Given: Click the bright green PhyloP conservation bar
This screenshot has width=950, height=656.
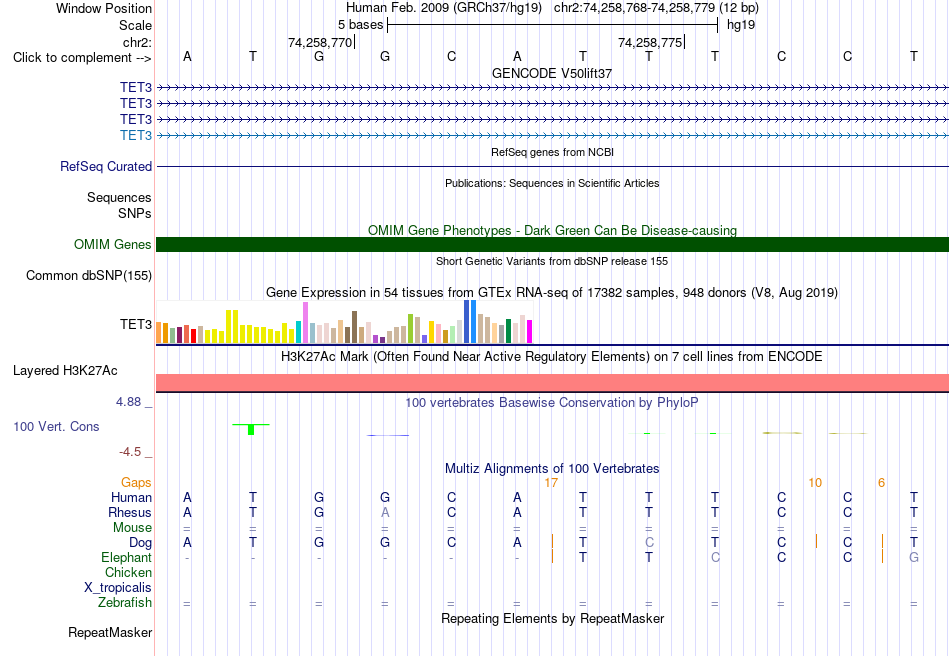Looking at the screenshot, I should [x=251, y=429].
